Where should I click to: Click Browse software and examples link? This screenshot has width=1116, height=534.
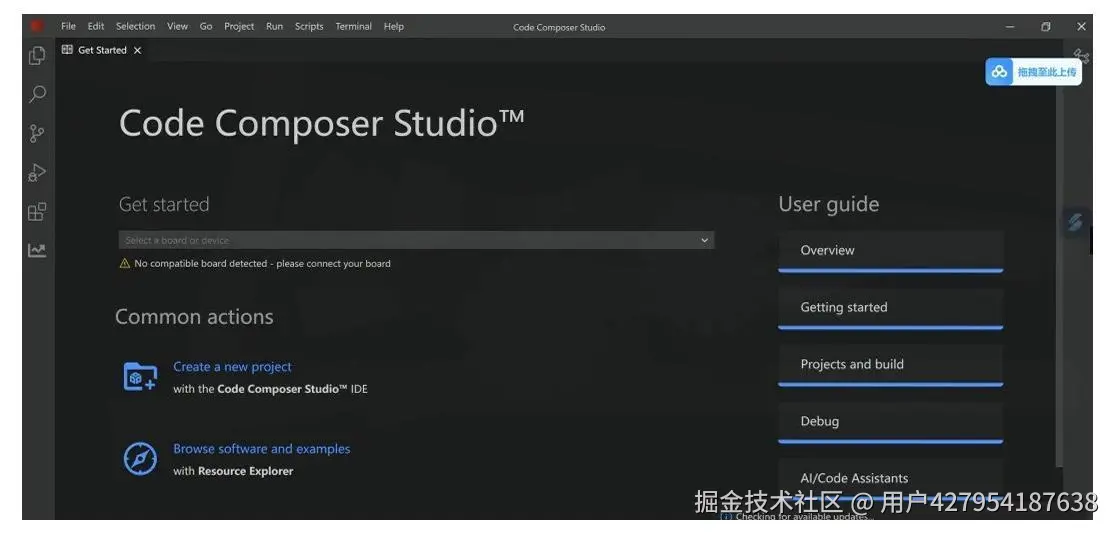click(261, 449)
